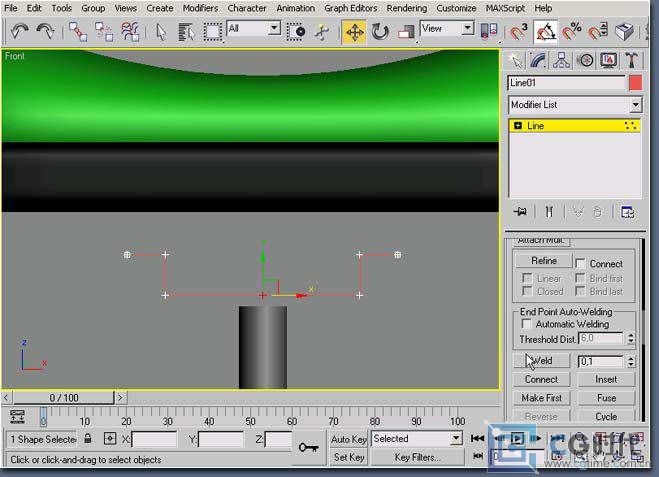Check the Bind first checkbox
Screen dimensions: 659x477
[580, 278]
